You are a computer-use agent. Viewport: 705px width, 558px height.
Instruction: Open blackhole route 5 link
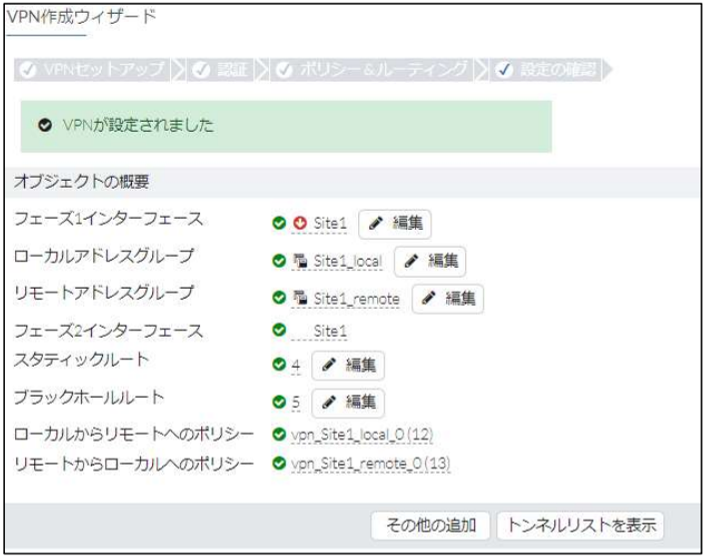[295, 402]
